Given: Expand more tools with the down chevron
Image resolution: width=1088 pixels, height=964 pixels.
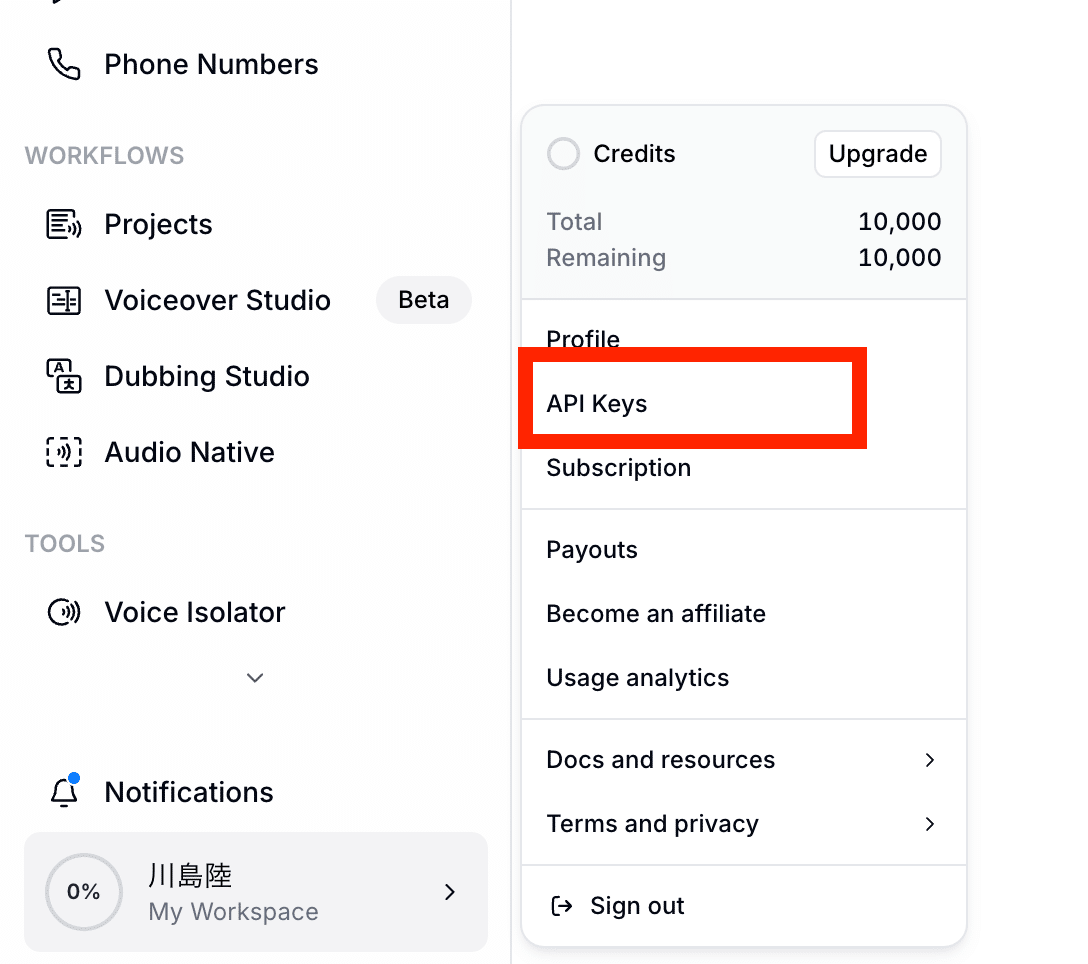Looking at the screenshot, I should pyautogui.click(x=255, y=678).
